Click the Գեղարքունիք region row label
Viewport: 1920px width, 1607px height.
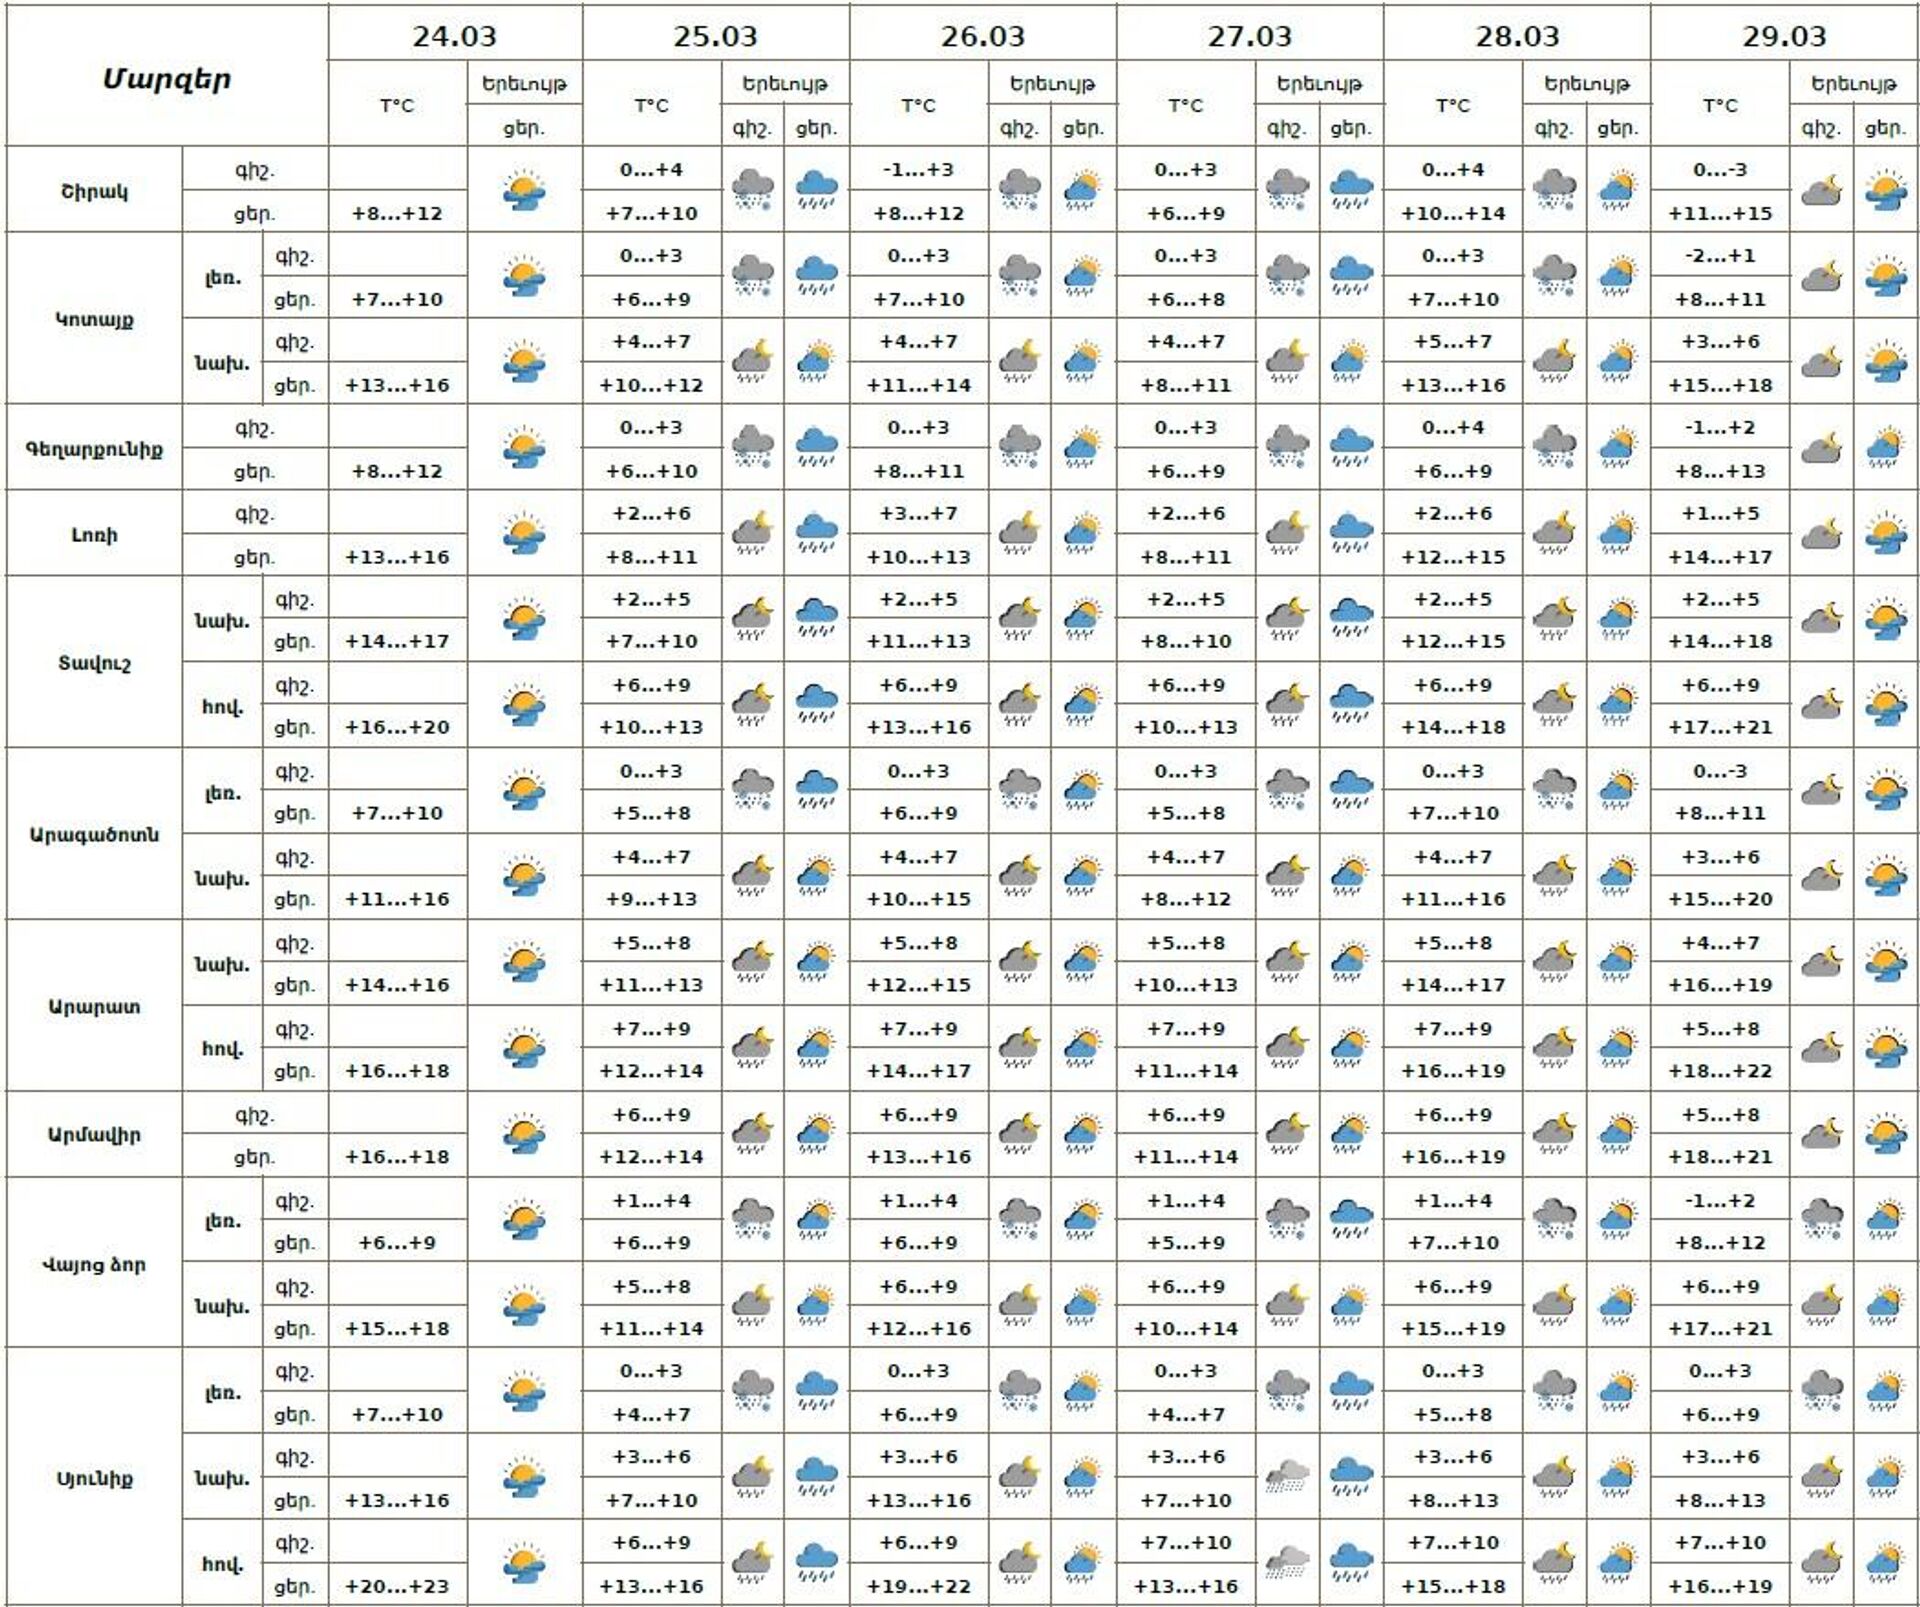point(94,449)
